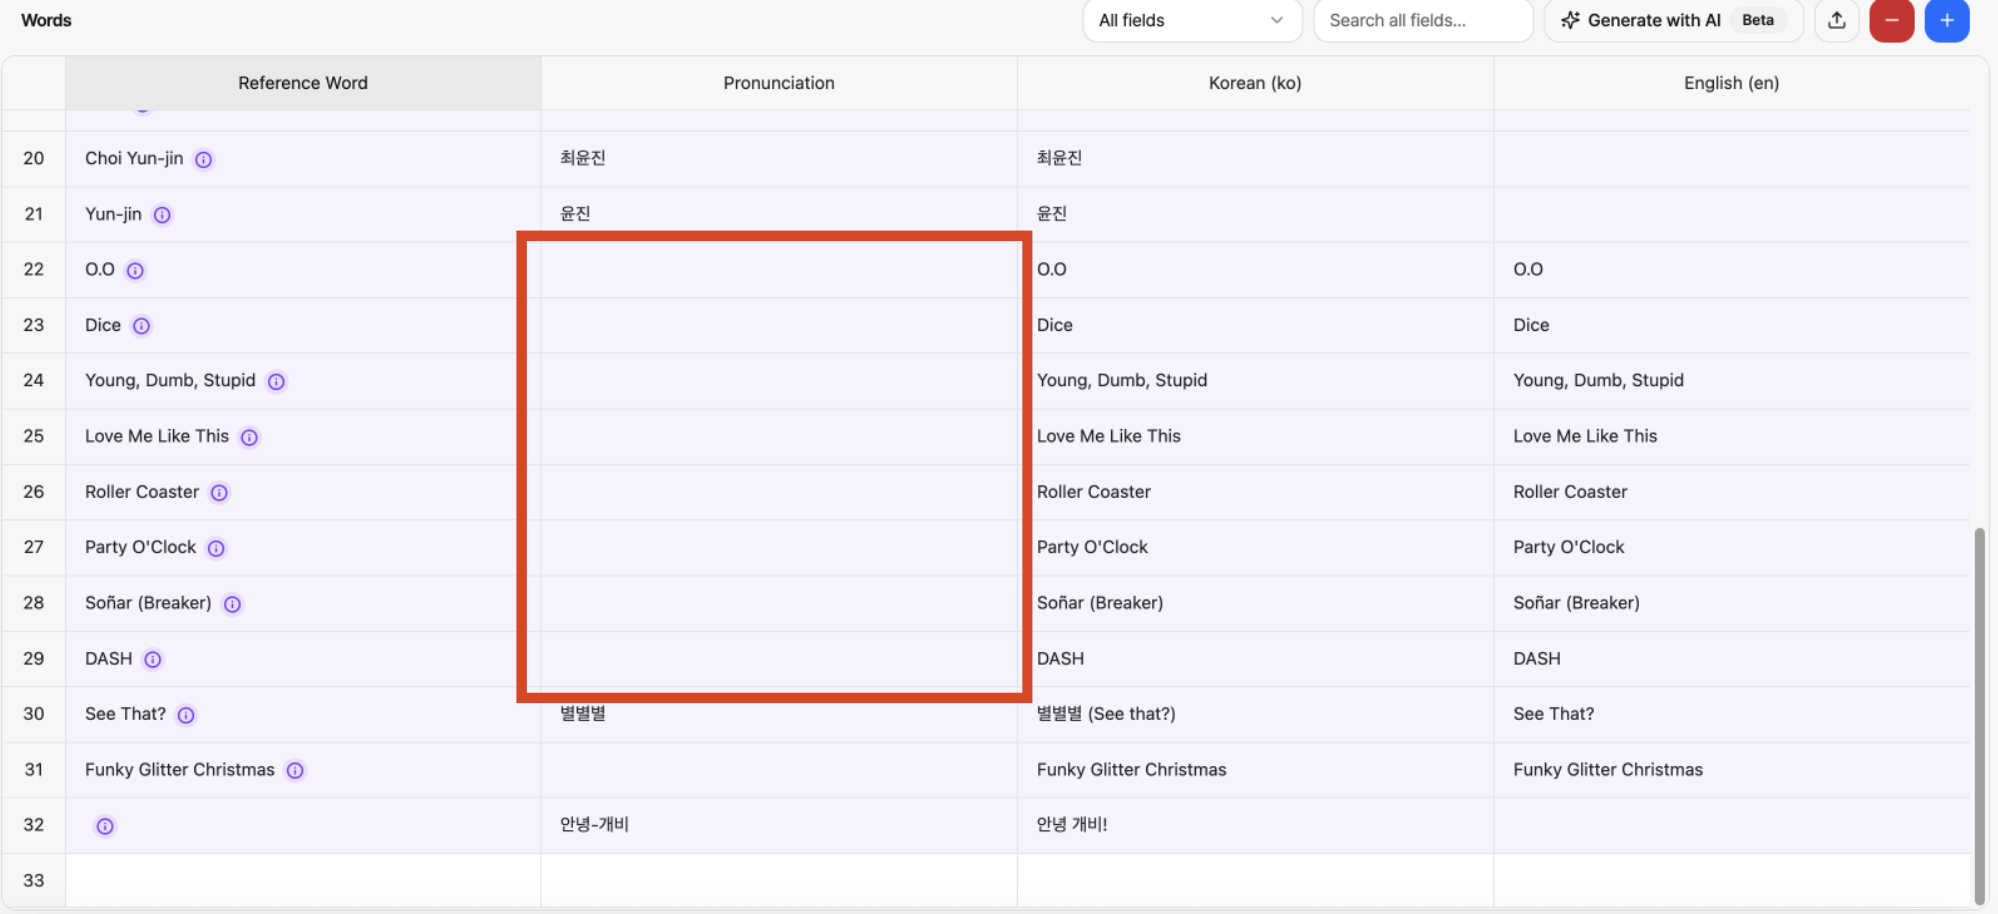Open the info icon next to O.O

coord(135,270)
